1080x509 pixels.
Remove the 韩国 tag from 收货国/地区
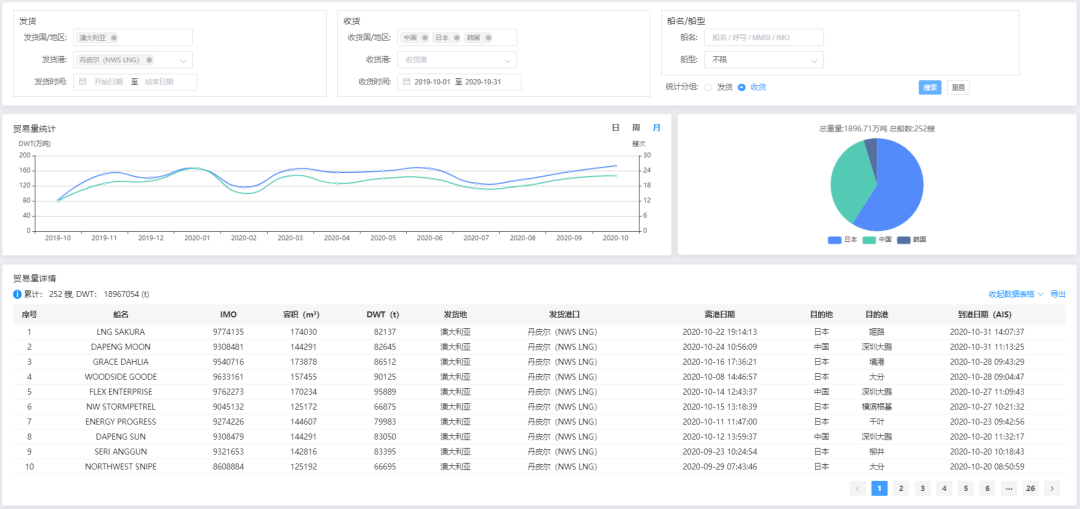click(489, 37)
